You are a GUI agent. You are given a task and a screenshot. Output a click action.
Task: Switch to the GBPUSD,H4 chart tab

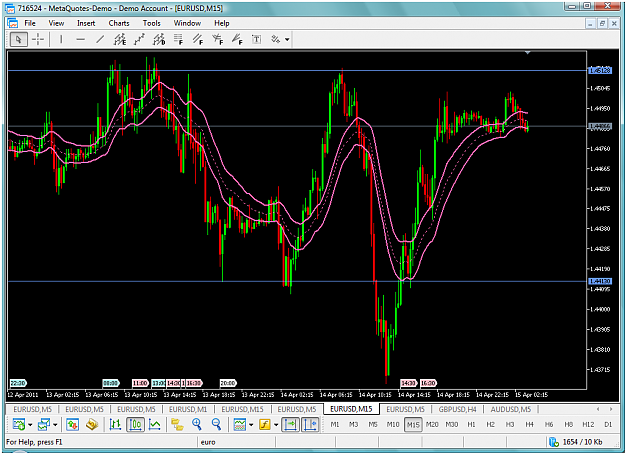(x=457, y=409)
